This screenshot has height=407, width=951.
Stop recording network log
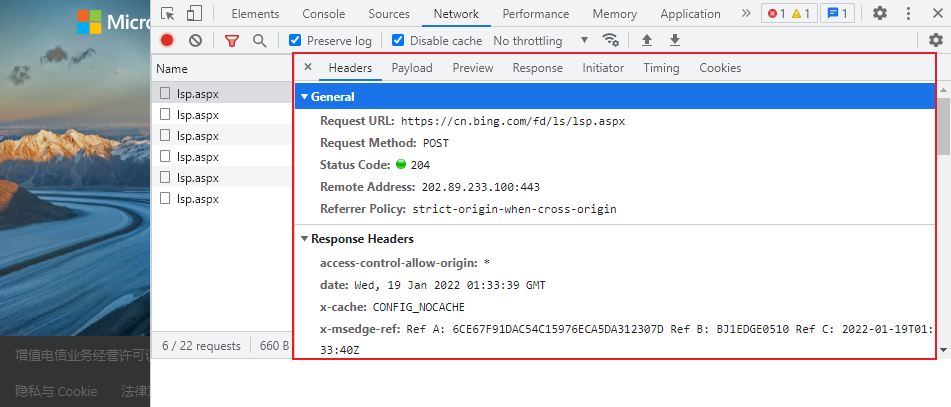click(167, 41)
